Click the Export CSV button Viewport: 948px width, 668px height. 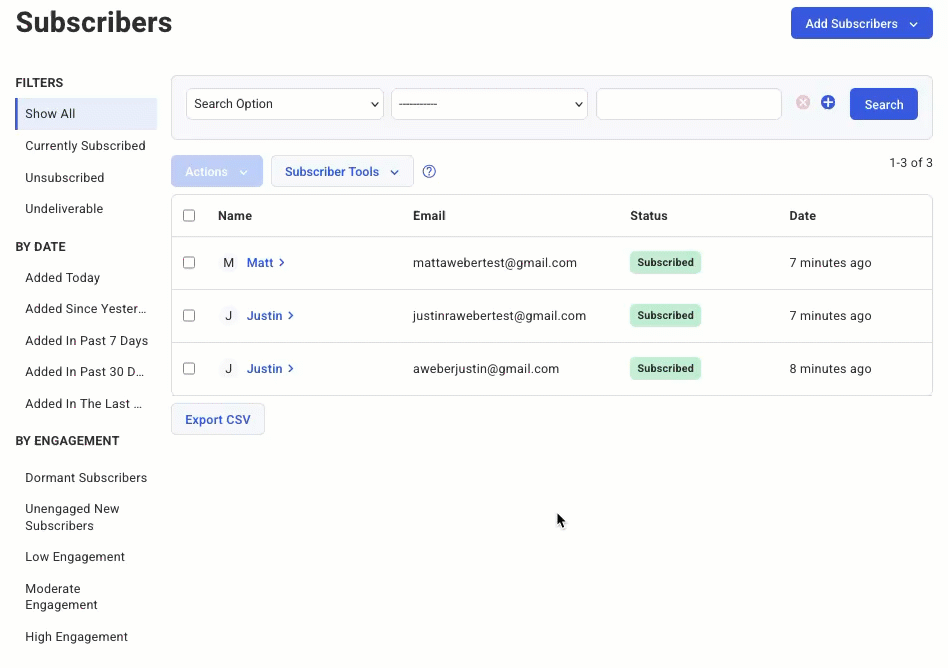pos(218,420)
